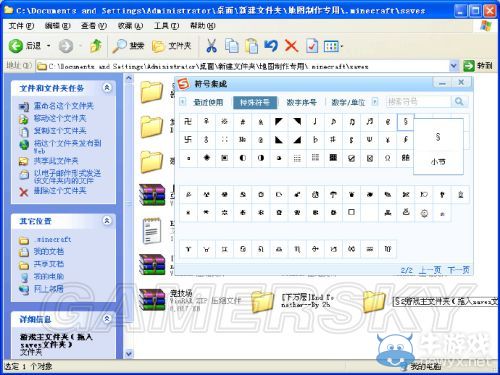The width and height of the screenshot is (500, 375).
Task: Go to previous symbol page (上一页)
Action: [x=430, y=270]
